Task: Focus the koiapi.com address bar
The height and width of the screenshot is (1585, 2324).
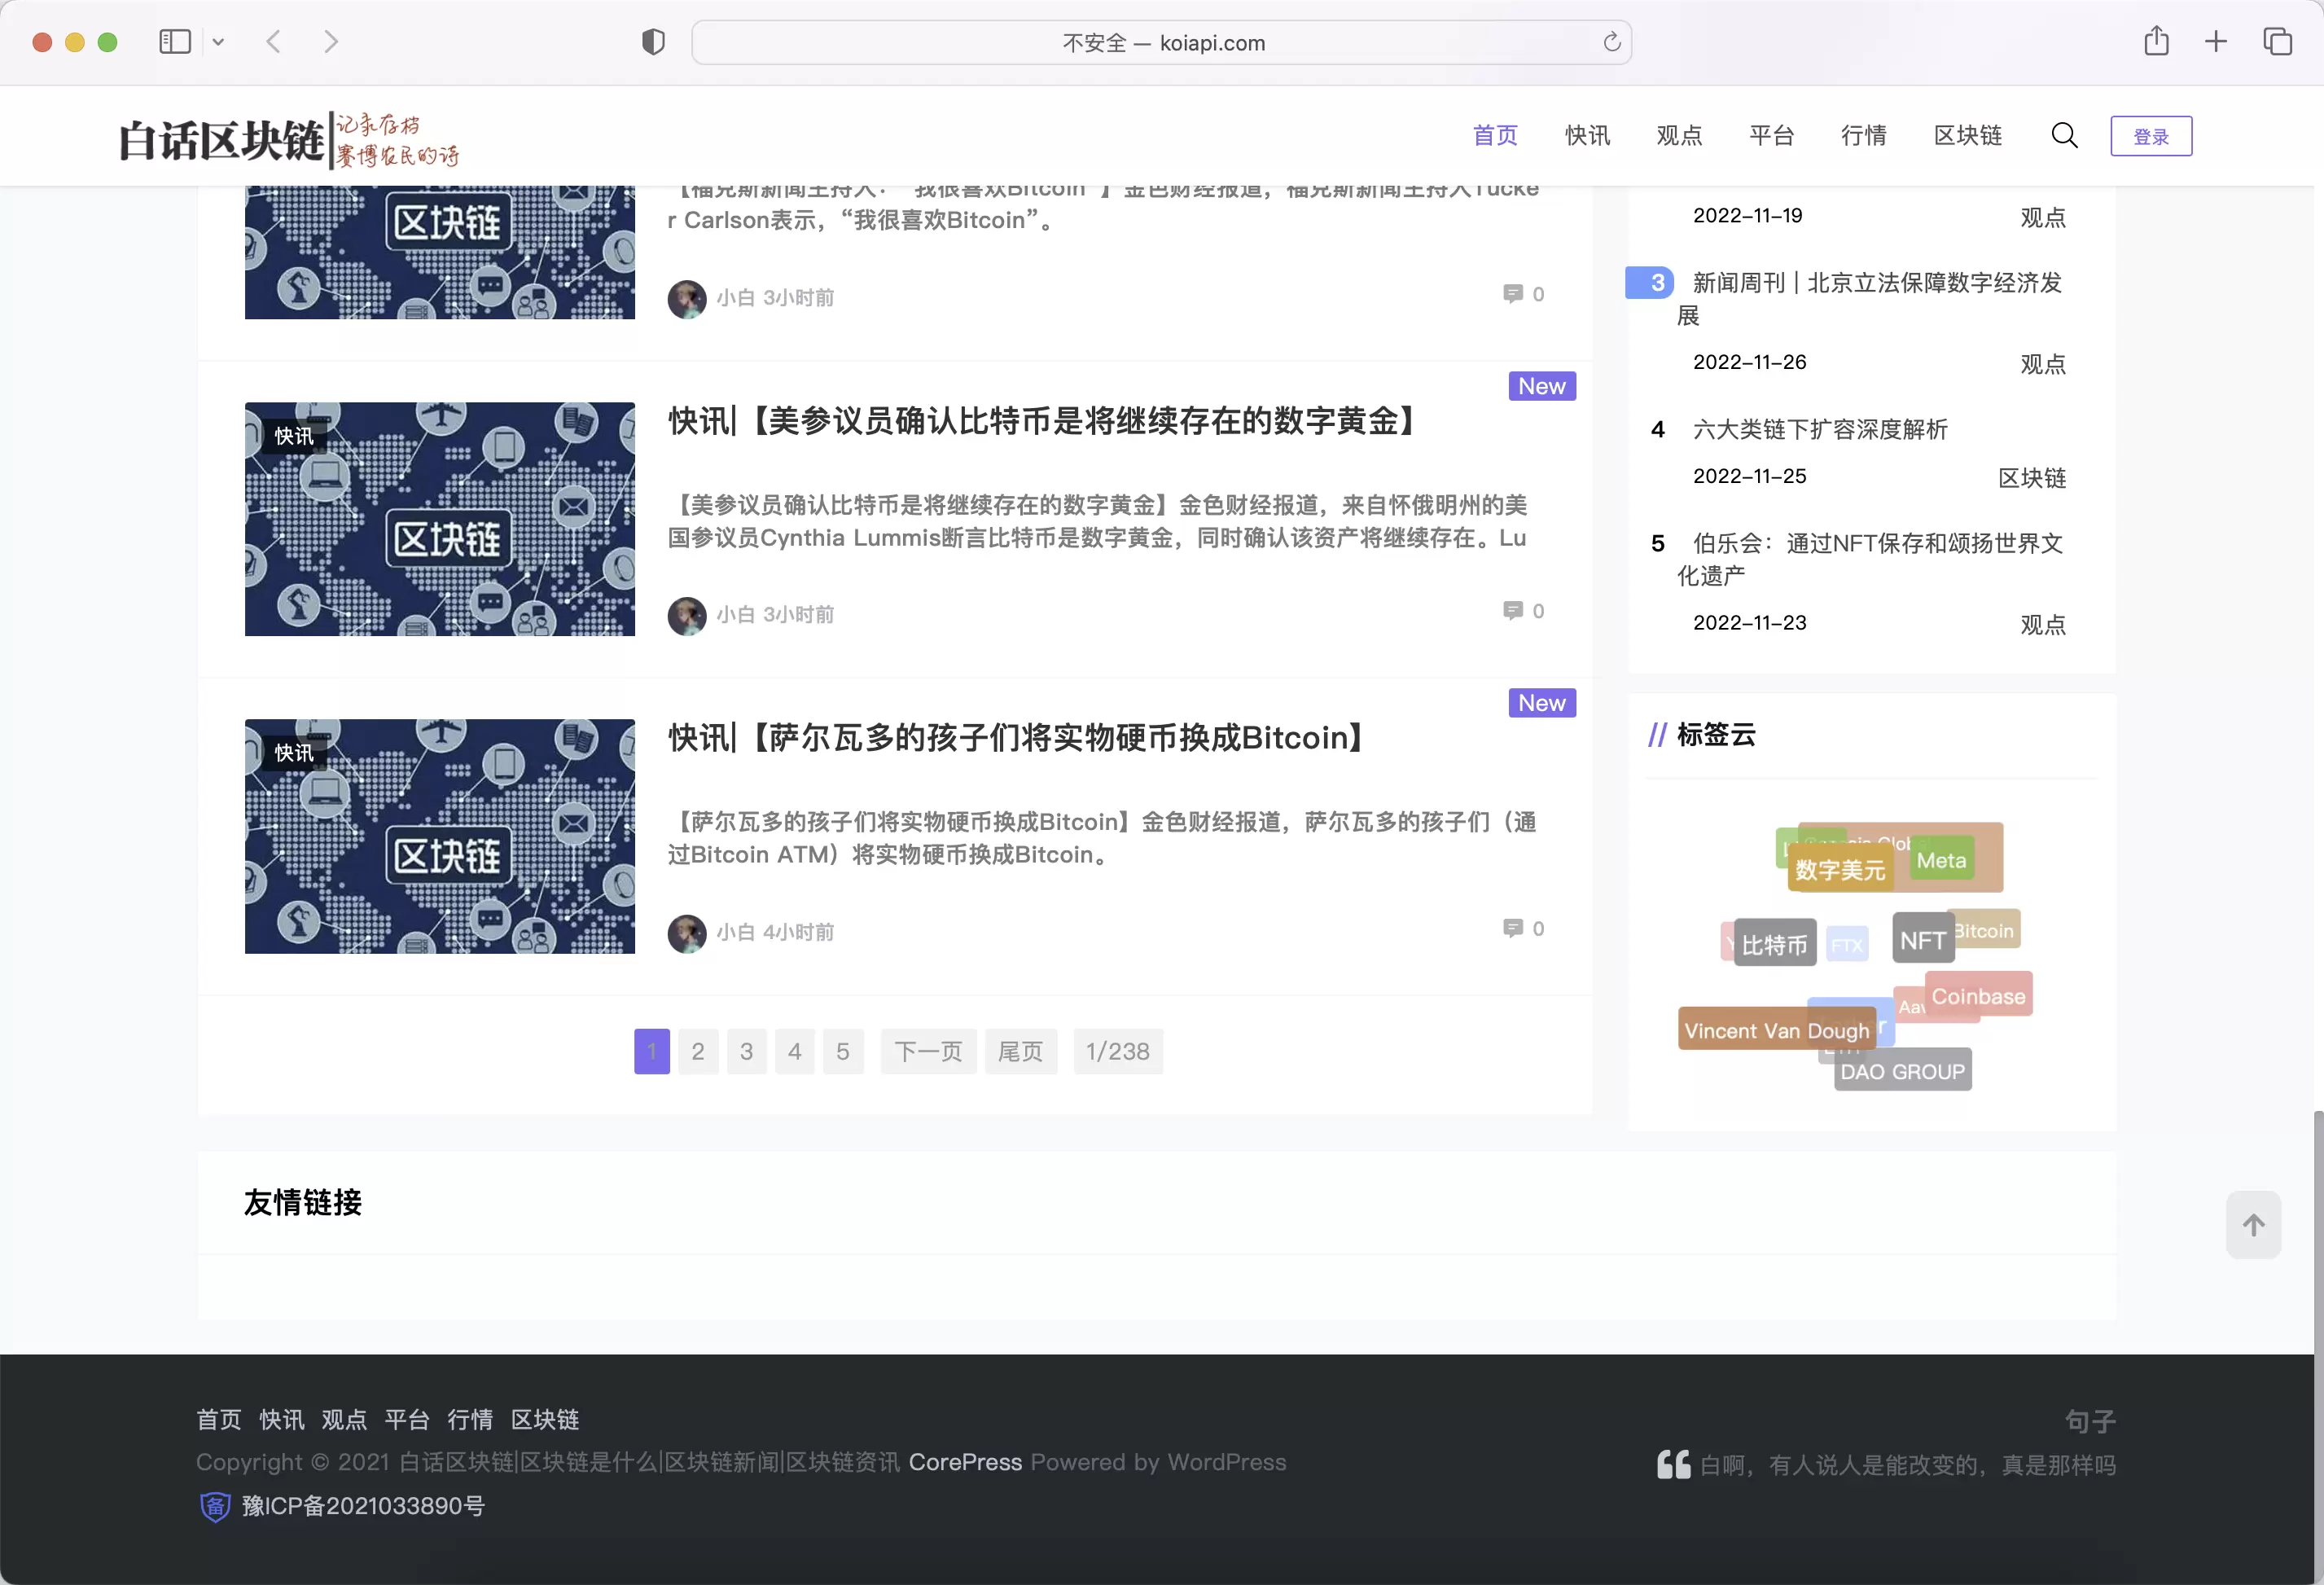Action: coord(1161,43)
